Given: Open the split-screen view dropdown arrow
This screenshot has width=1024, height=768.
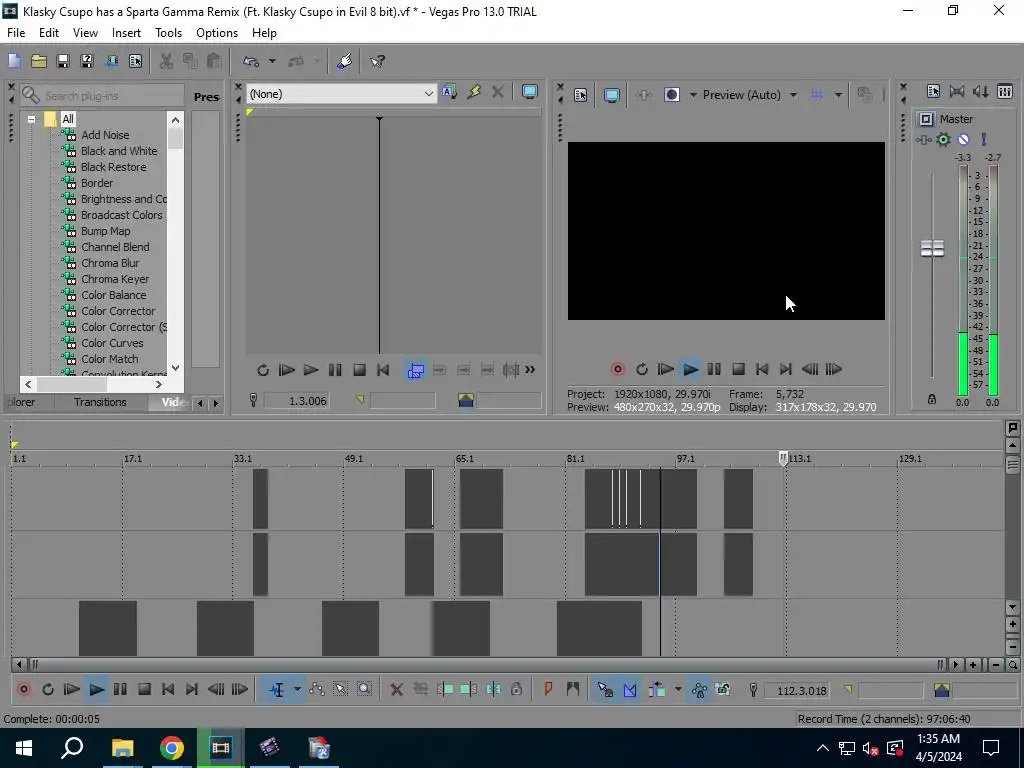Looking at the screenshot, I should [693, 95].
